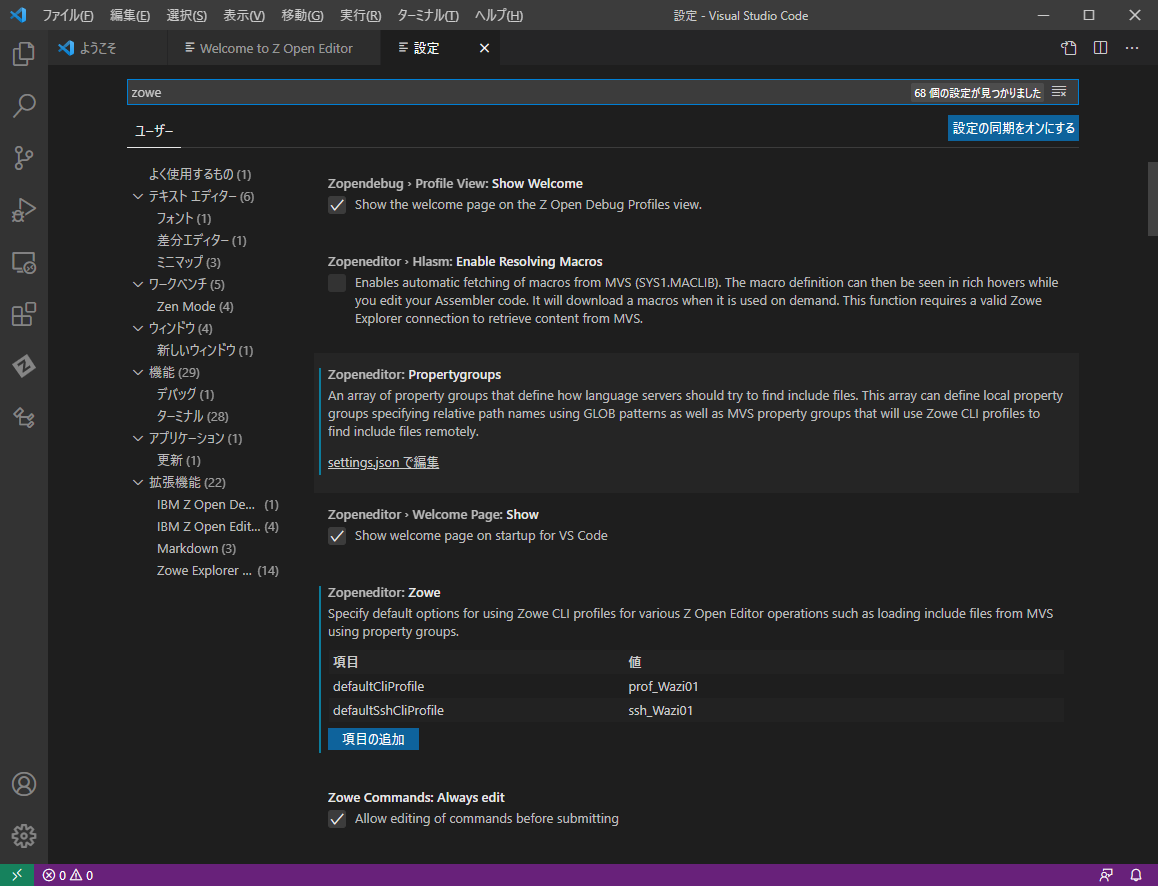Open the Z Open Debug activity bar icon

24,418
